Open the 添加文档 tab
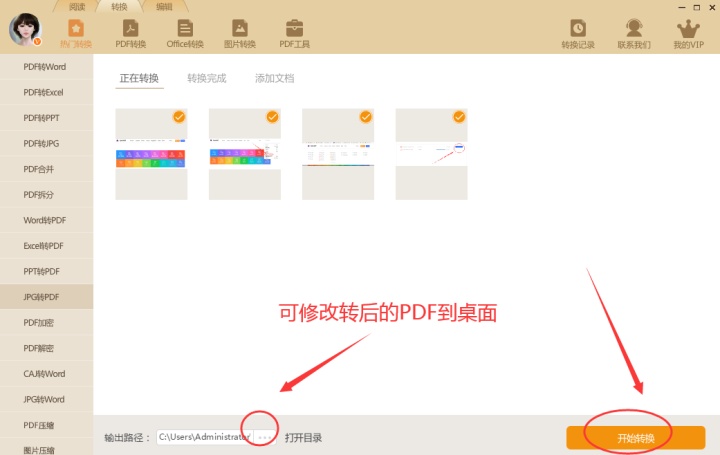Screen dimensions: 720x455 pyautogui.click(x=275, y=79)
